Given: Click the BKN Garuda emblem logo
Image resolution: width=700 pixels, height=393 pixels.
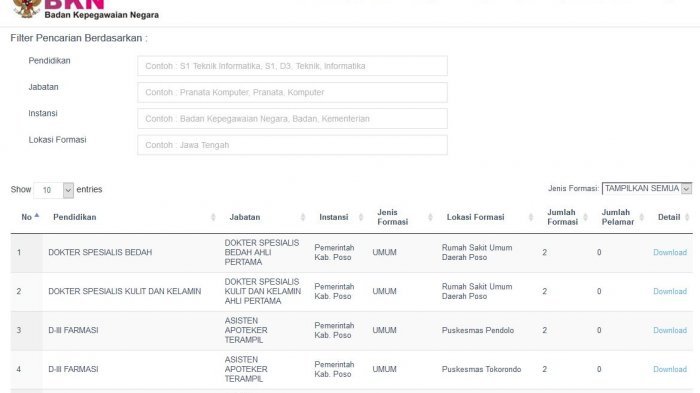Looking at the screenshot, I should point(27,8).
